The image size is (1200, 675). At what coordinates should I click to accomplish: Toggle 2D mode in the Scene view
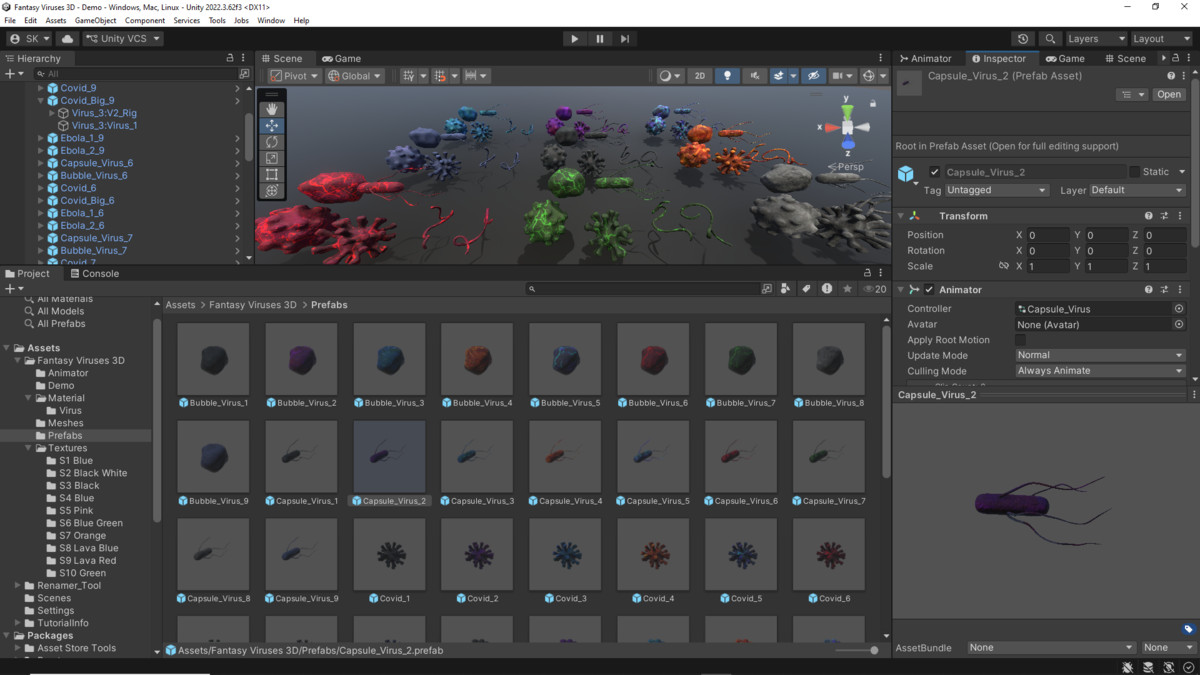700,75
